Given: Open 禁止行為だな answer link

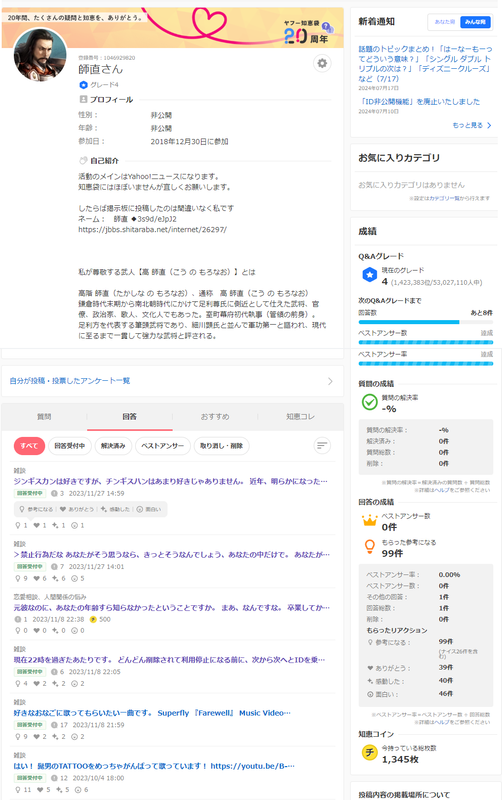Looking at the screenshot, I should pyautogui.click(x=172, y=555).
